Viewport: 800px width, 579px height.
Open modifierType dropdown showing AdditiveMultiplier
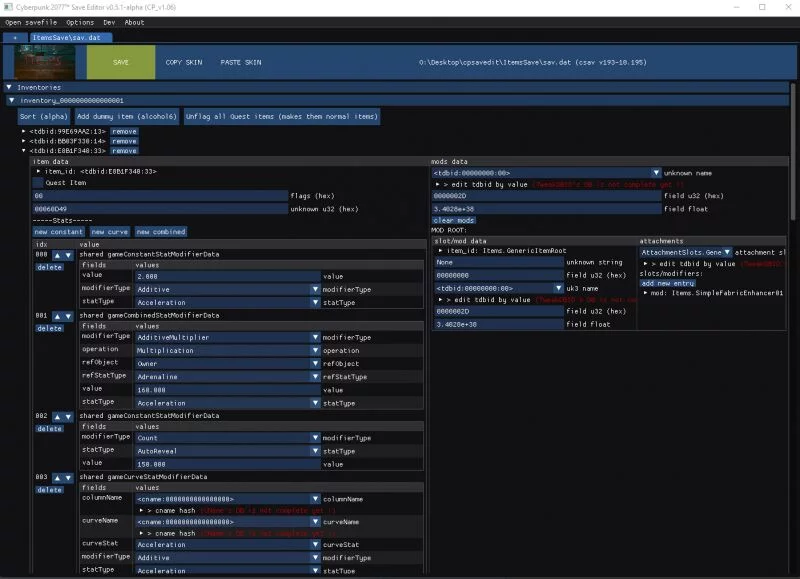[x=228, y=337]
